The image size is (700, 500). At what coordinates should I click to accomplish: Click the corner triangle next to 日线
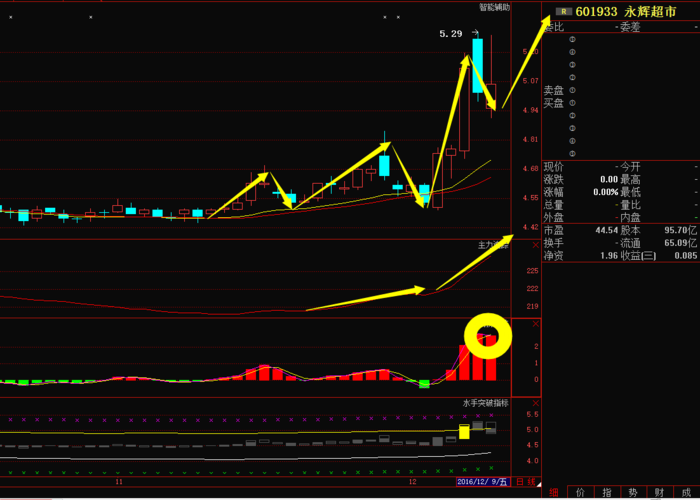[x=538, y=484]
